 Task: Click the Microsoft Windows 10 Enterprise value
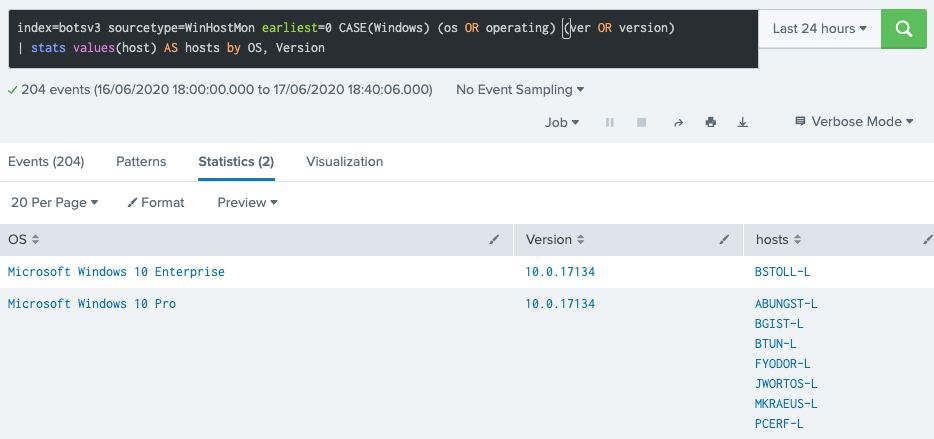click(116, 272)
